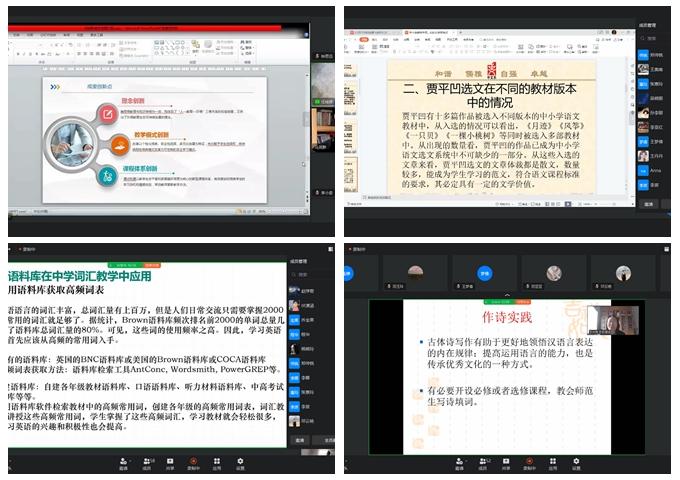Click the member search field in top-right panel
The width and height of the screenshot is (680, 480).
(652, 39)
